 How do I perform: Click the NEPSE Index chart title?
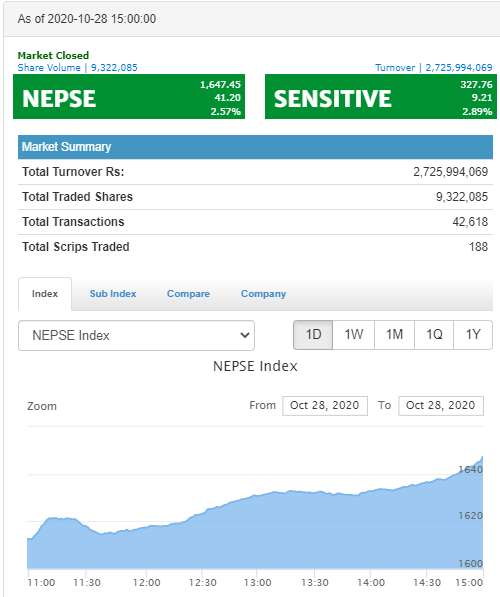pyautogui.click(x=255, y=366)
